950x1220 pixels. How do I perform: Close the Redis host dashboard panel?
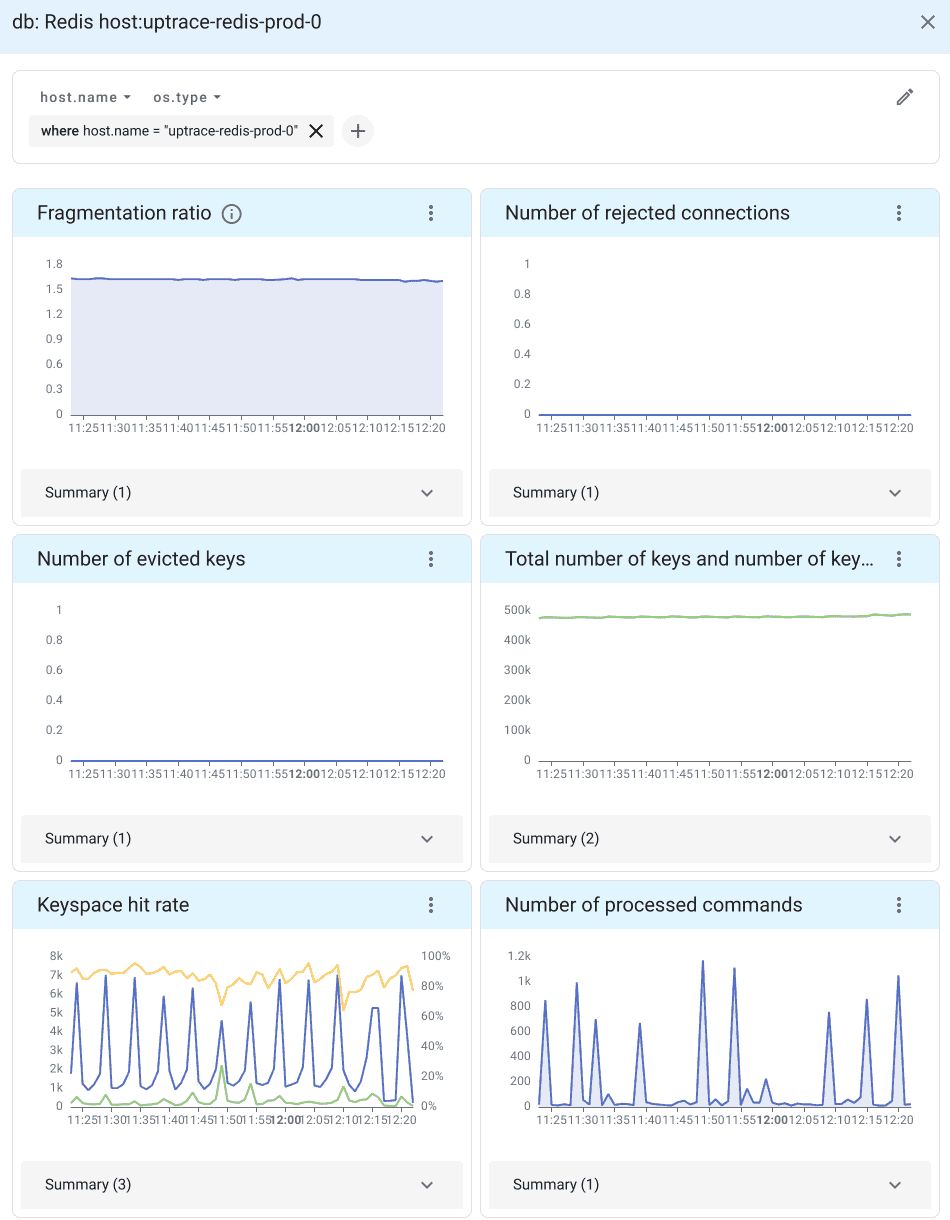tap(927, 21)
